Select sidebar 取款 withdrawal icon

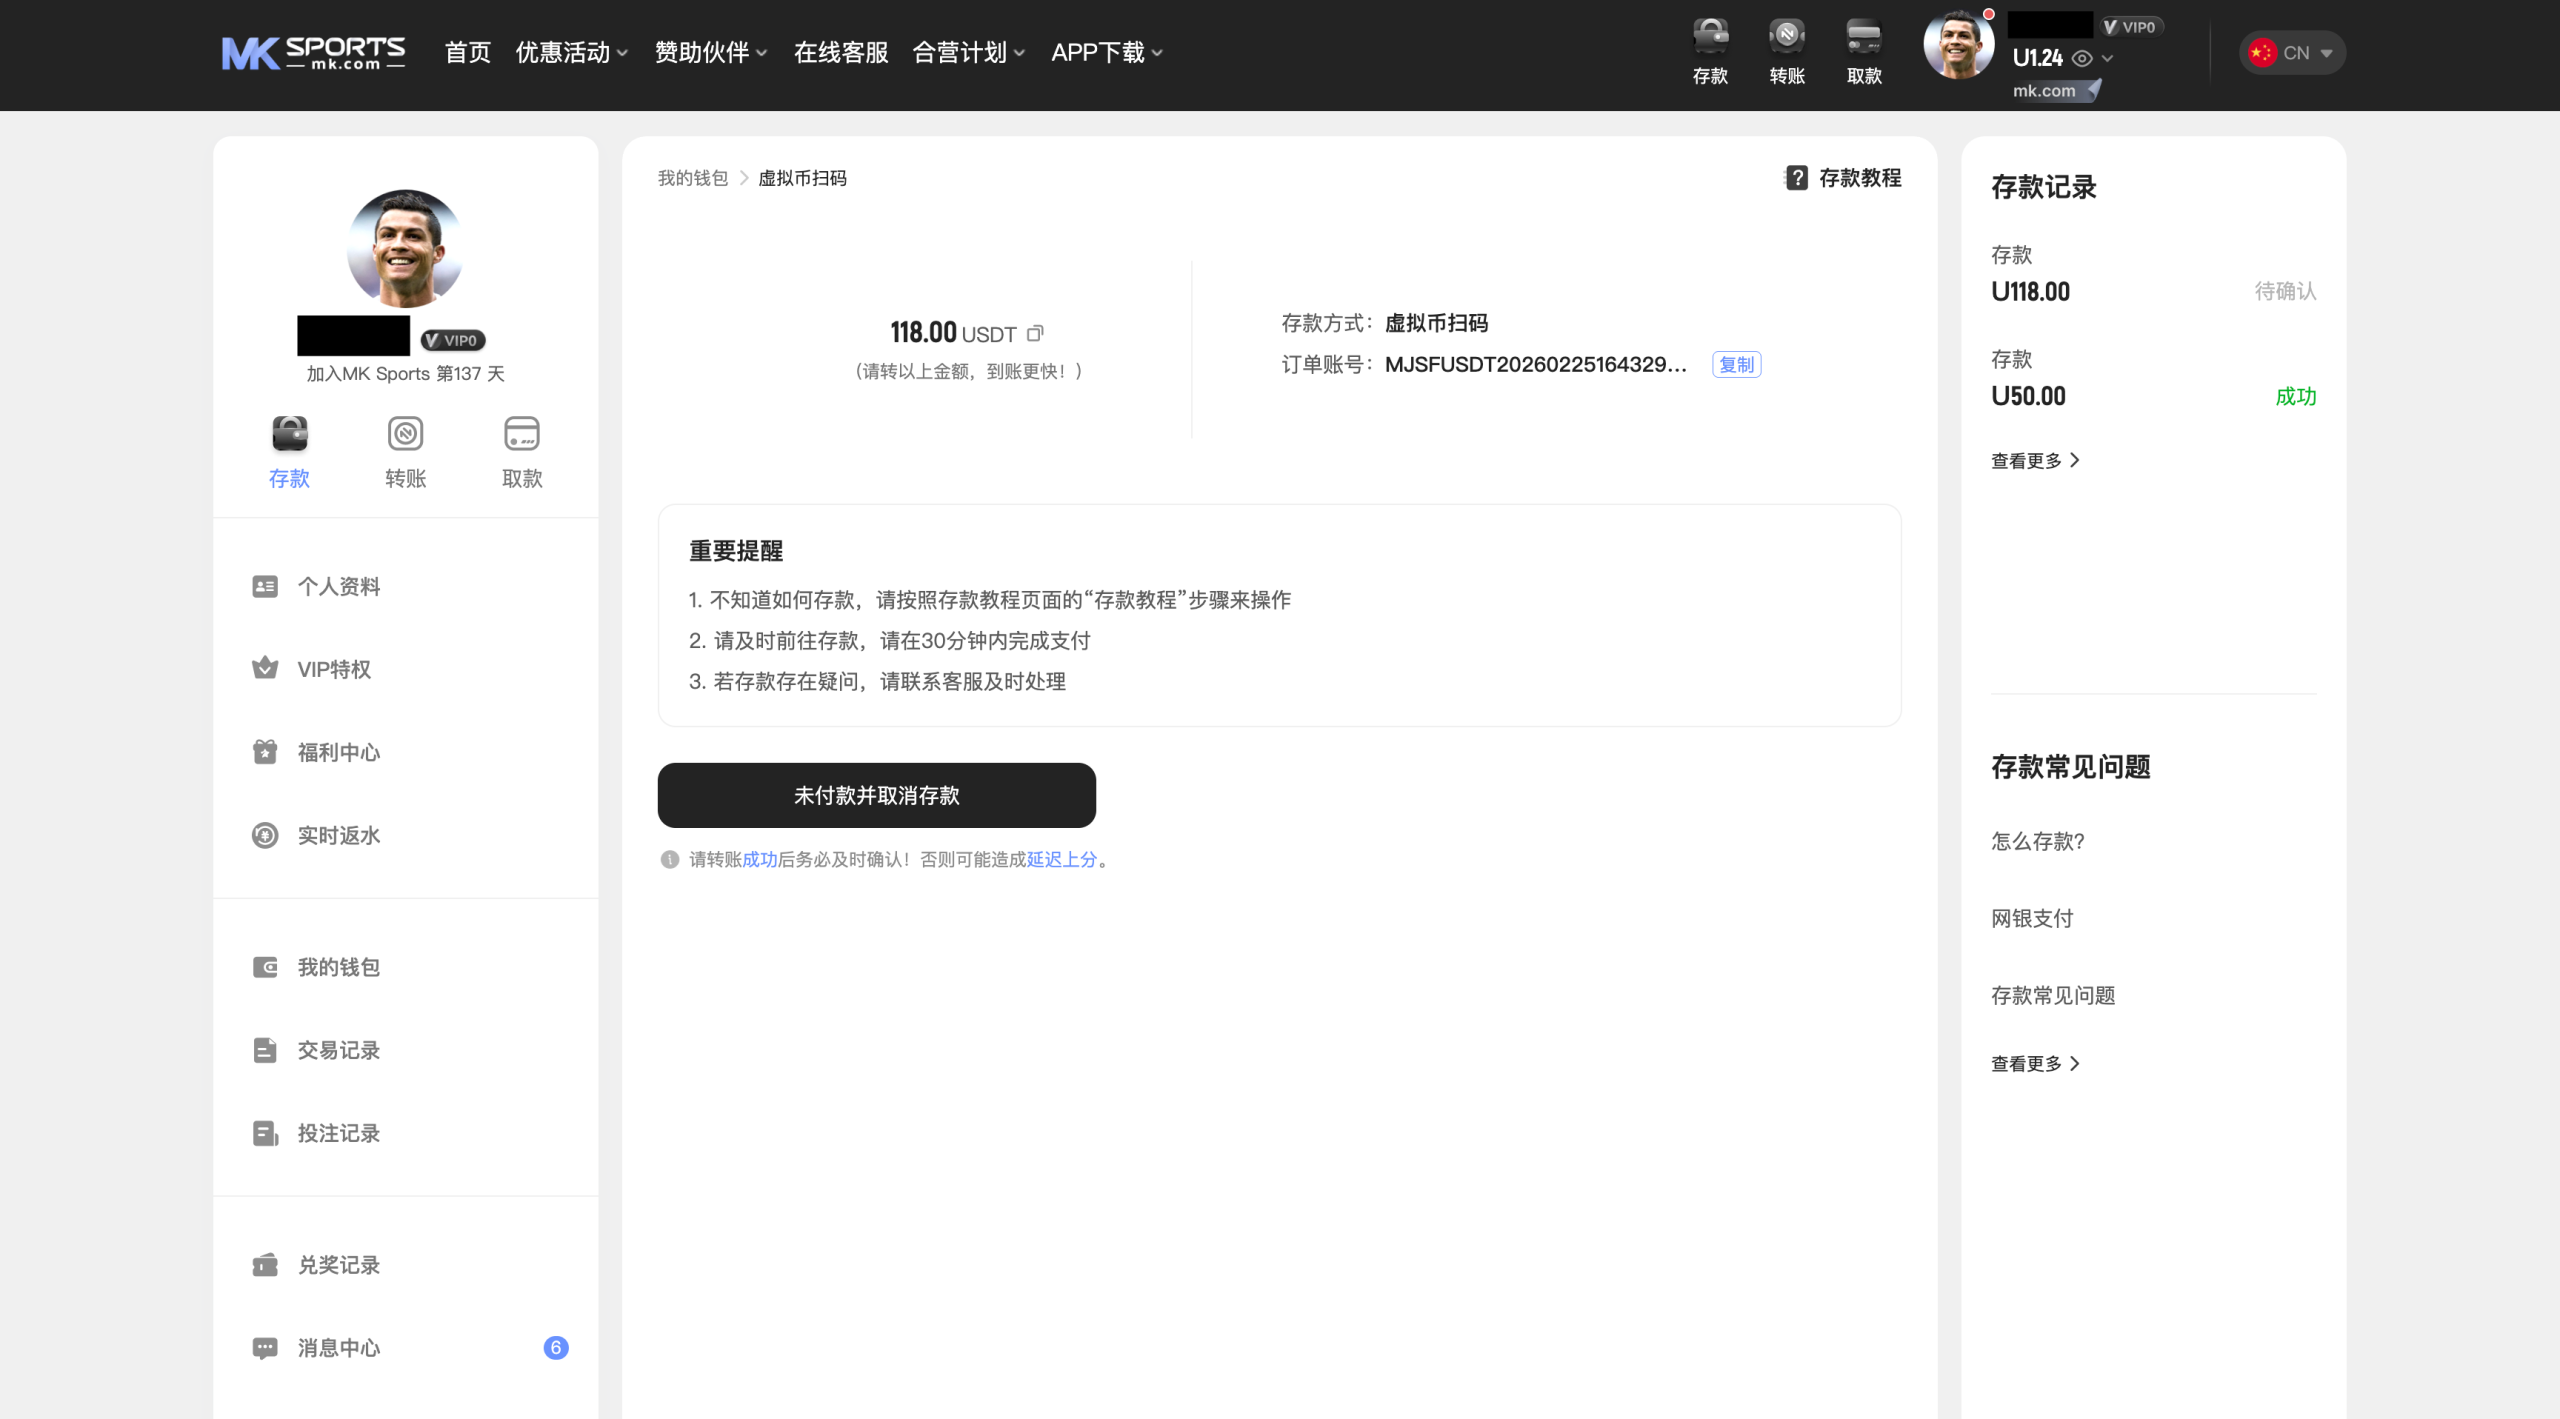click(x=522, y=435)
